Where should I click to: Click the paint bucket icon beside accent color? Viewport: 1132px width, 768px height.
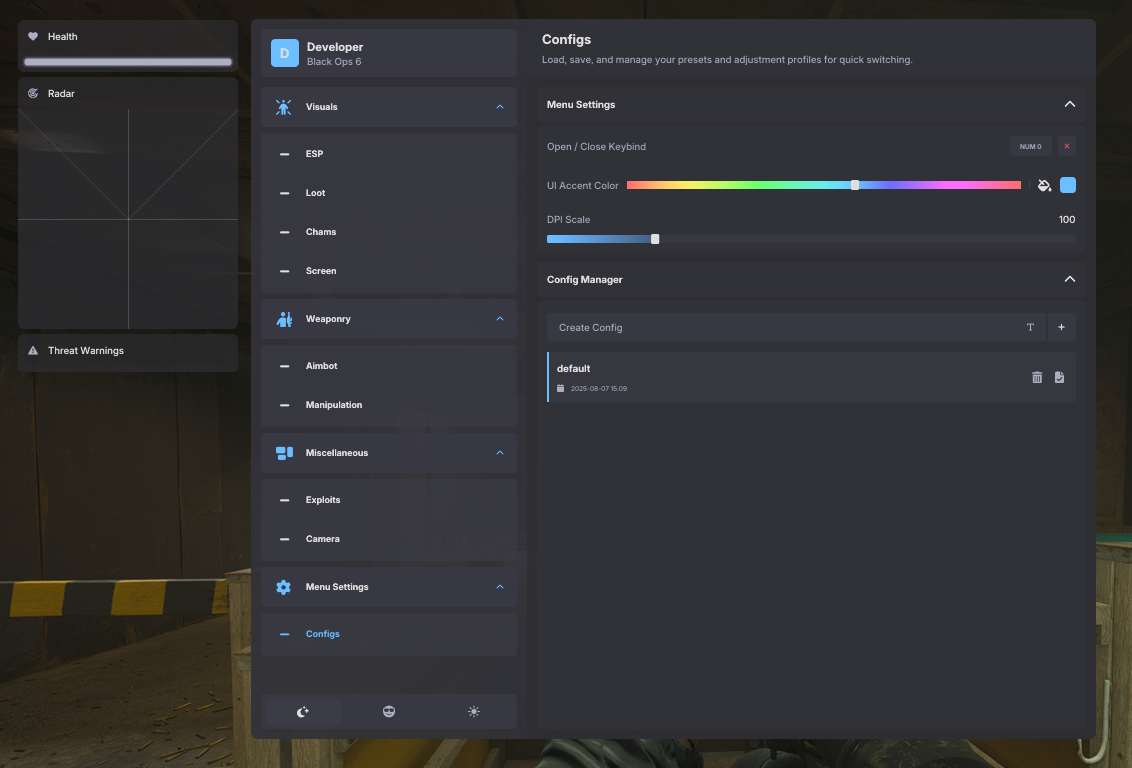point(1044,185)
